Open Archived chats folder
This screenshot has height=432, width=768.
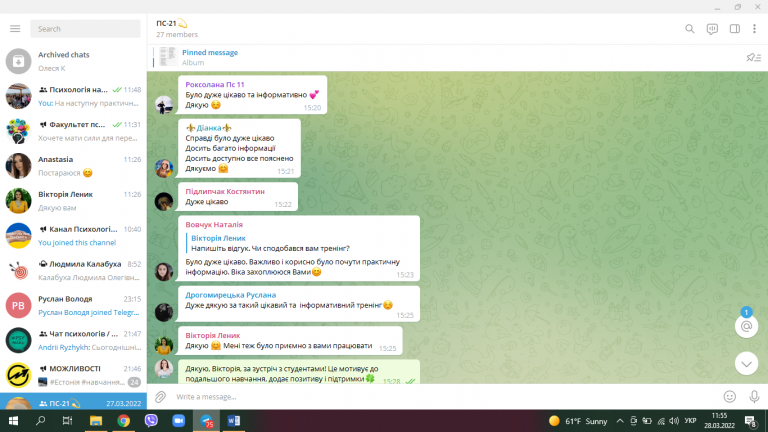click(x=73, y=61)
